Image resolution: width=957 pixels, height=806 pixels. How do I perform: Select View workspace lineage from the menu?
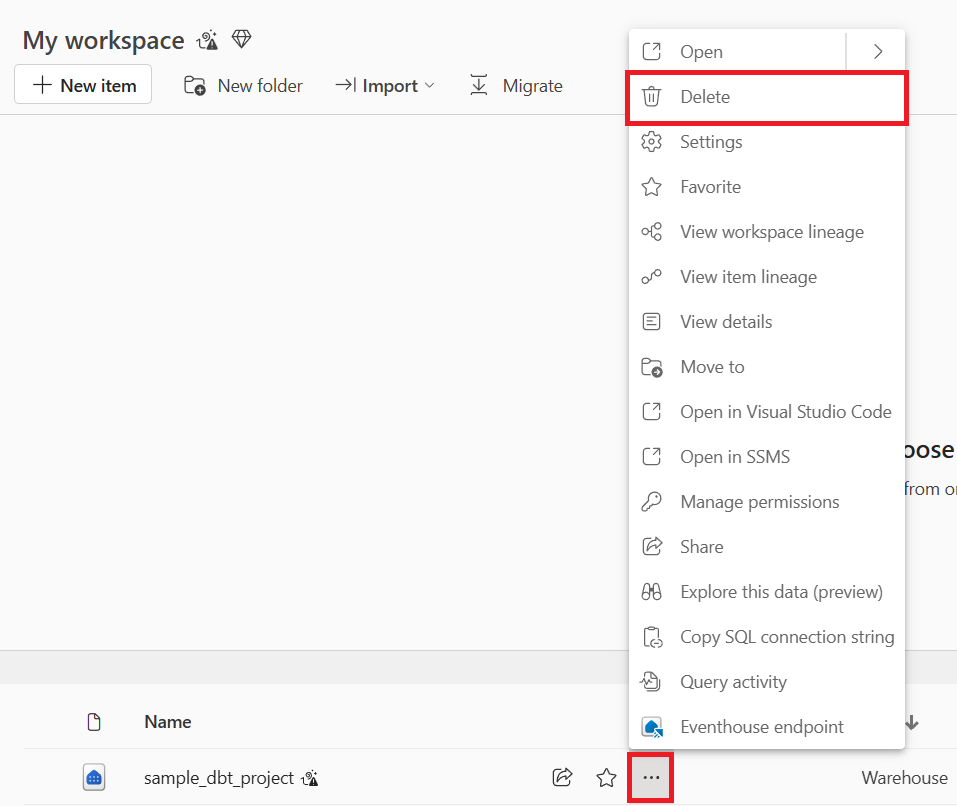771,231
